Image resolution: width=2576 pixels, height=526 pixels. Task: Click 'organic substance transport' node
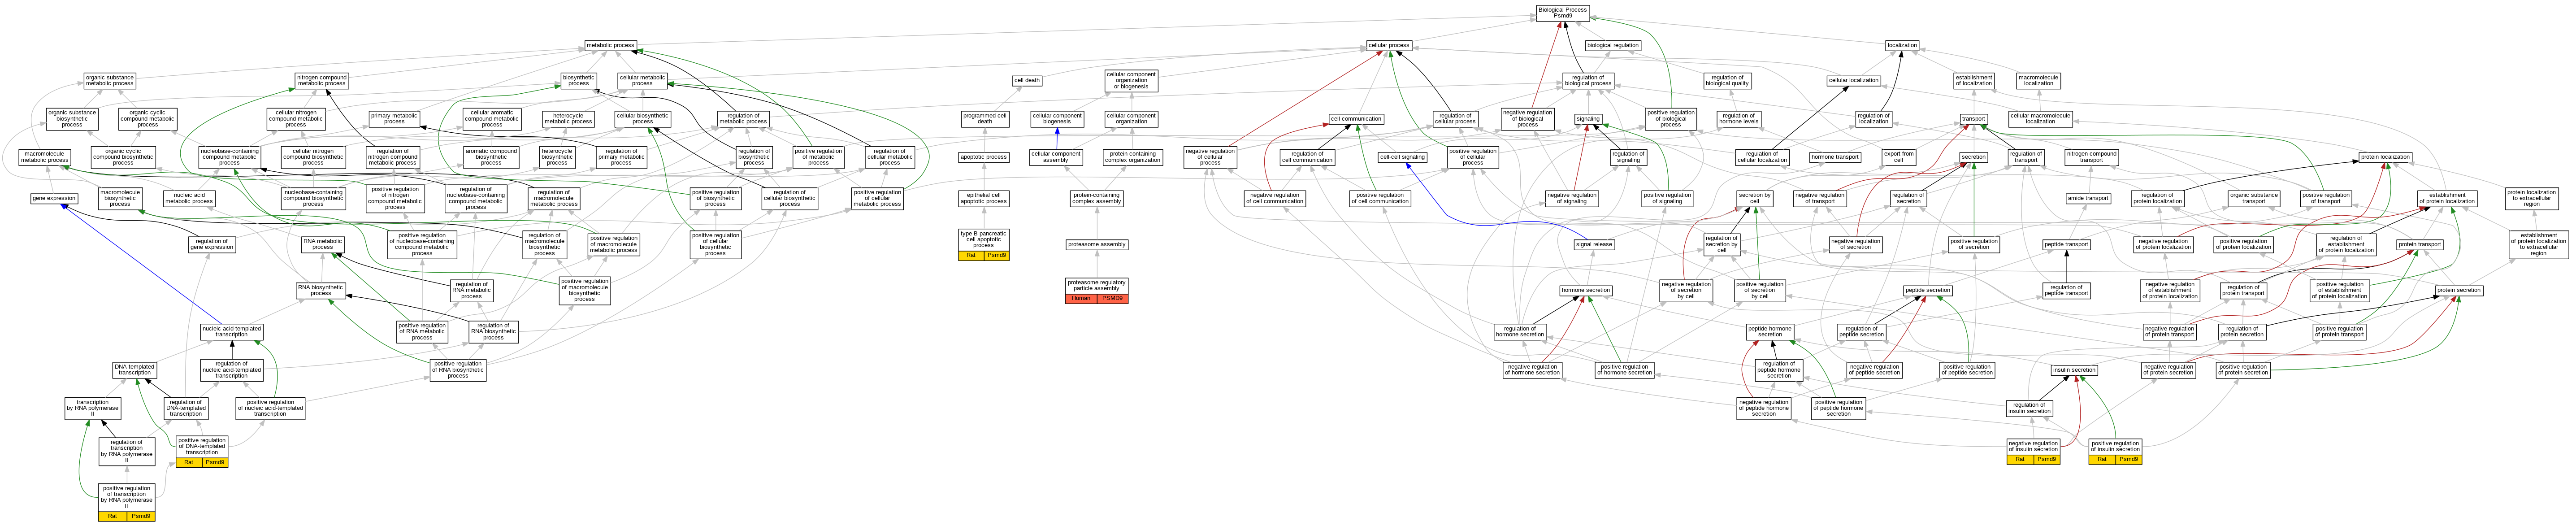(x=2254, y=198)
